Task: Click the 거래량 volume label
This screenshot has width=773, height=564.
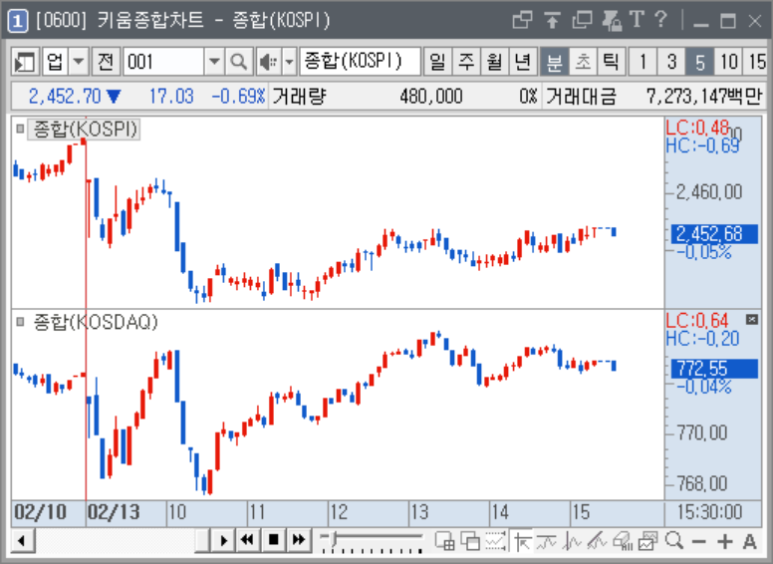Action: [x=300, y=96]
